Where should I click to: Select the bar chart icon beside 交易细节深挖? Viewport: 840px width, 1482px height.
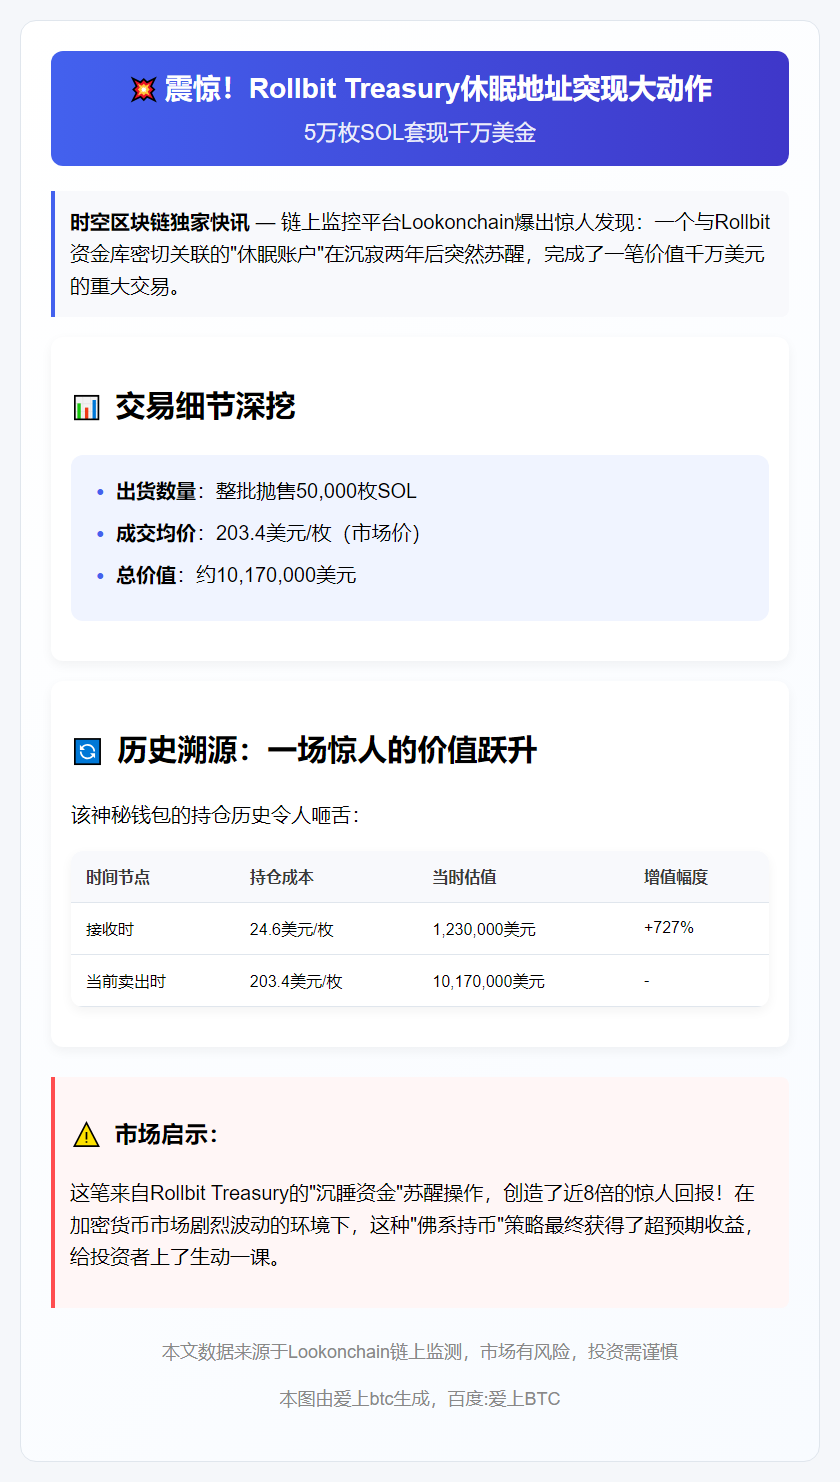(x=86, y=406)
